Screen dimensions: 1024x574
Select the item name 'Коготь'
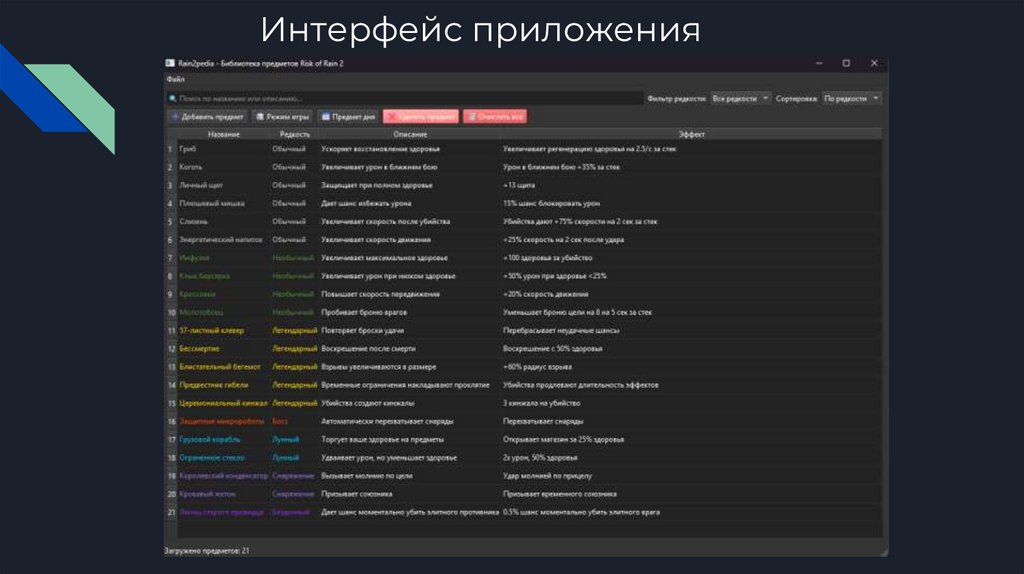coord(191,167)
